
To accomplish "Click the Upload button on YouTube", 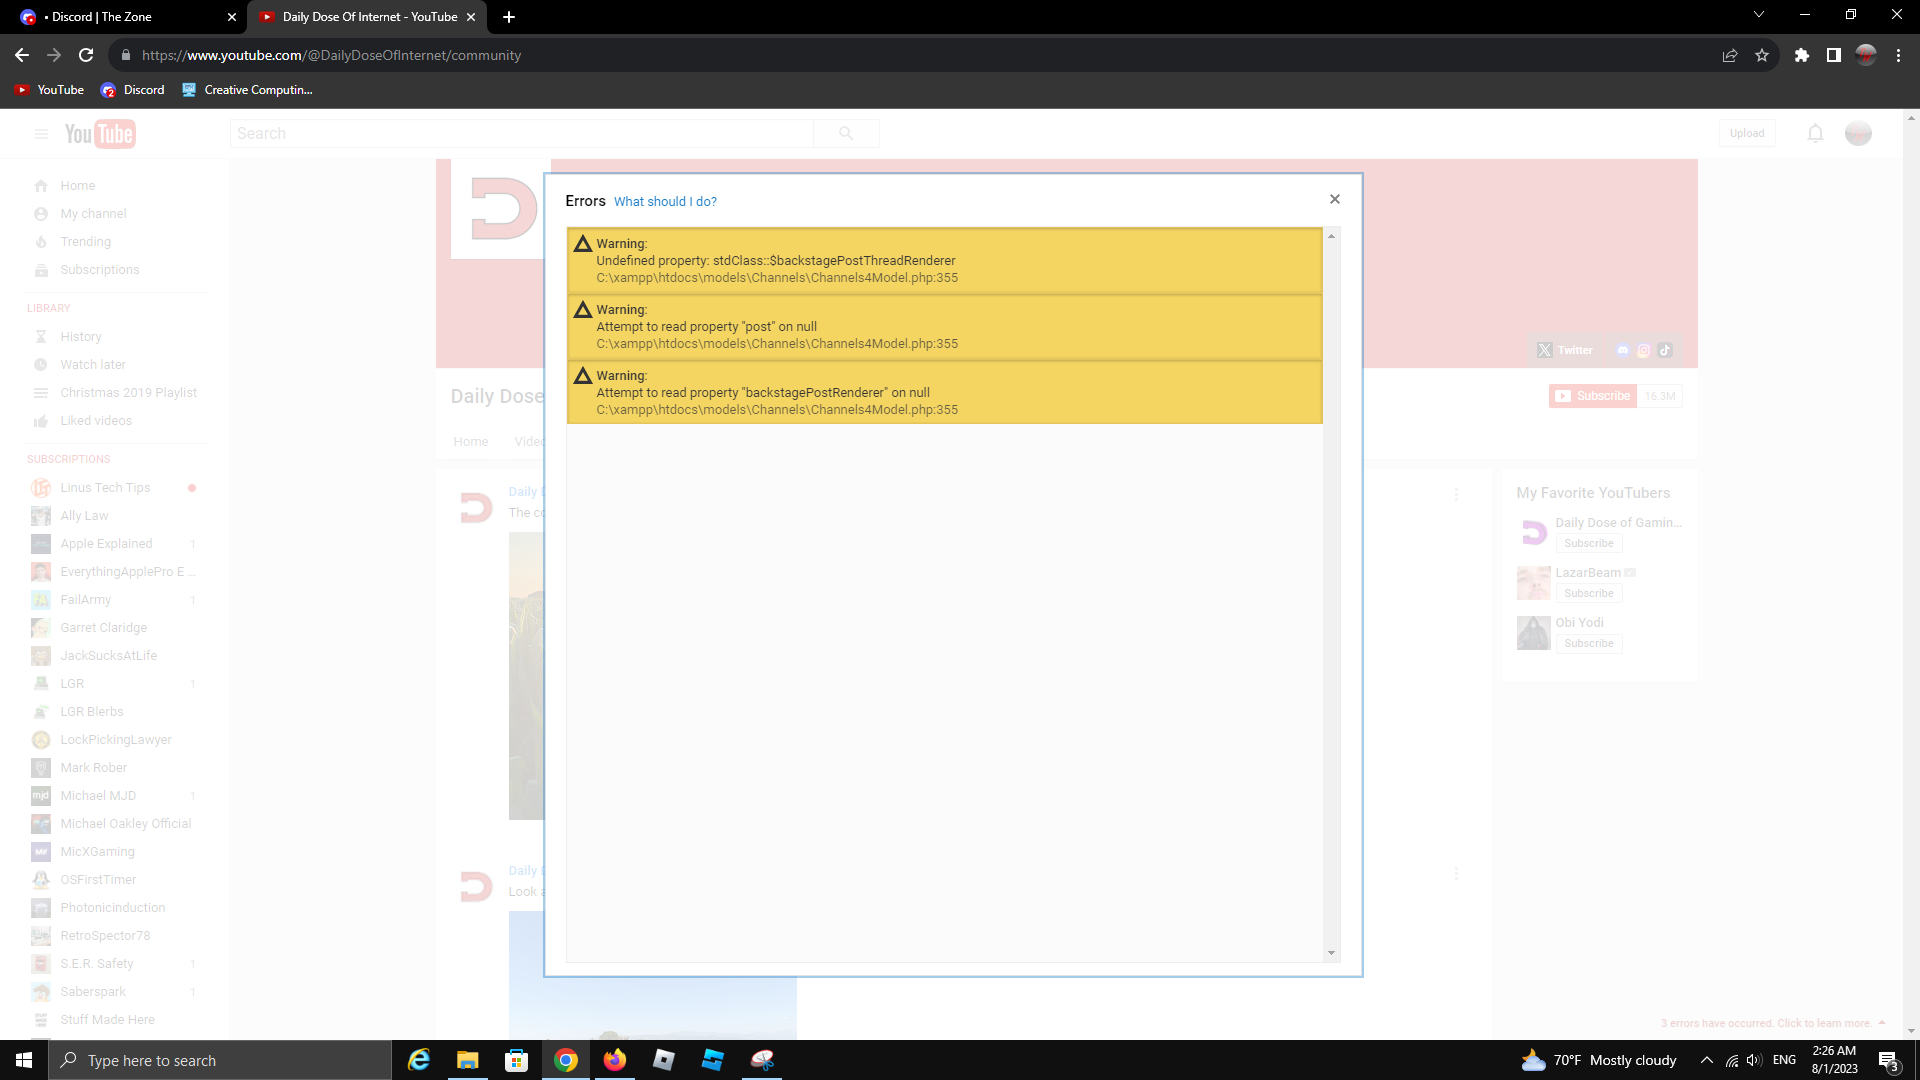I will [x=1746, y=133].
